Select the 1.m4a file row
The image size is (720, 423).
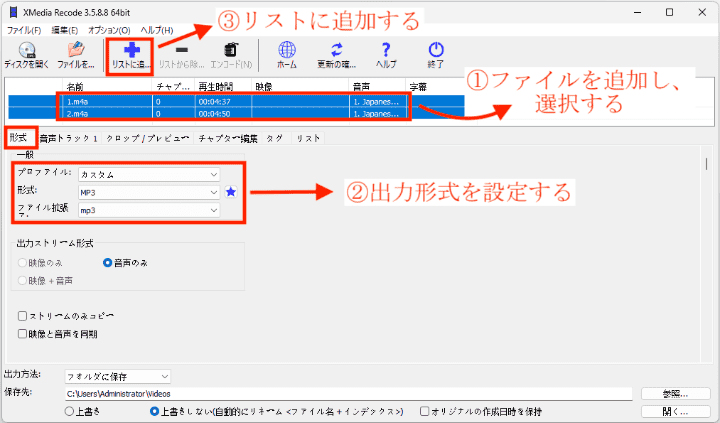[236, 102]
